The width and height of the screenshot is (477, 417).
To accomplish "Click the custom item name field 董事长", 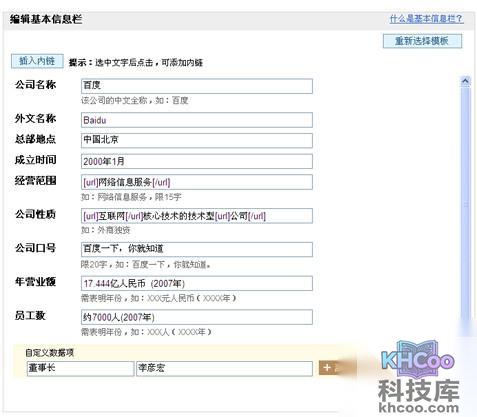I will (80, 369).
